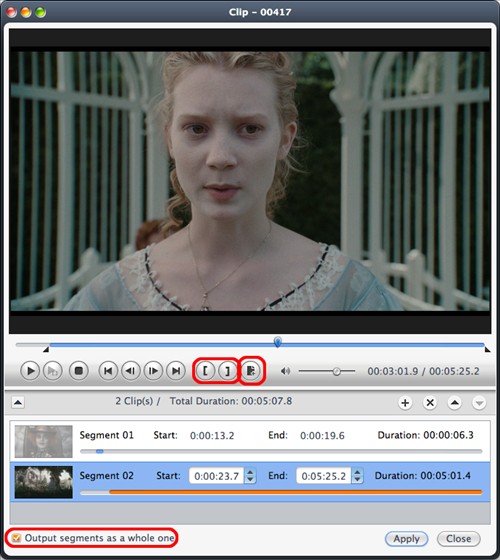This screenshot has width=500, height=560.
Task: Click the Total Duration 00:05:07.8 text
Action: [x=231, y=401]
